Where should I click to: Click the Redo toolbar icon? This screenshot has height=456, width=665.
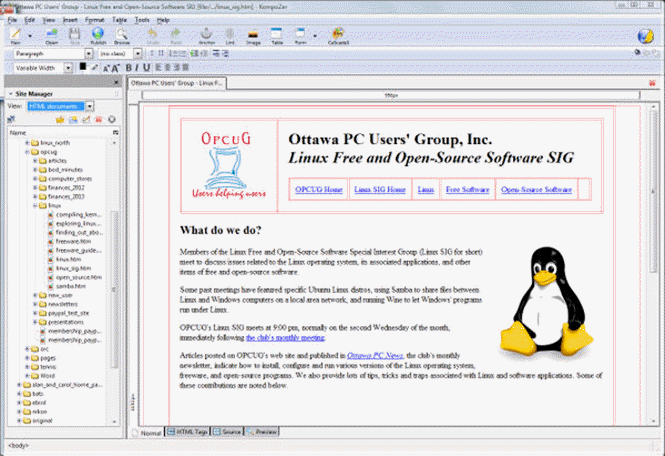pos(176,35)
